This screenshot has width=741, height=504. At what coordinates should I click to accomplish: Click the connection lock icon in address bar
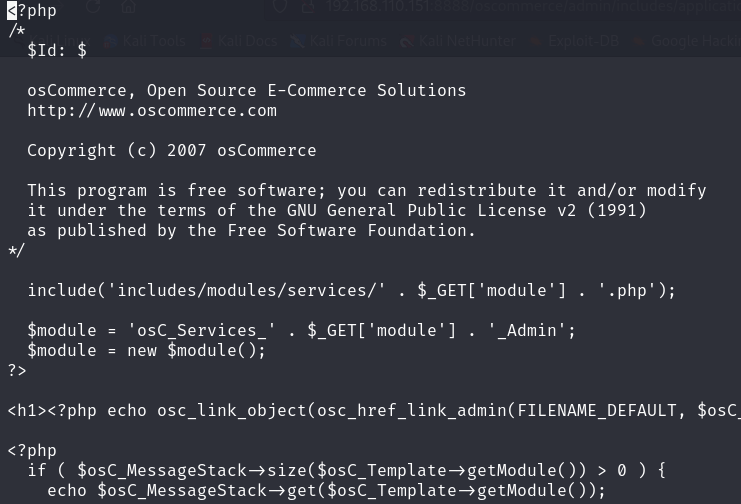point(308,7)
